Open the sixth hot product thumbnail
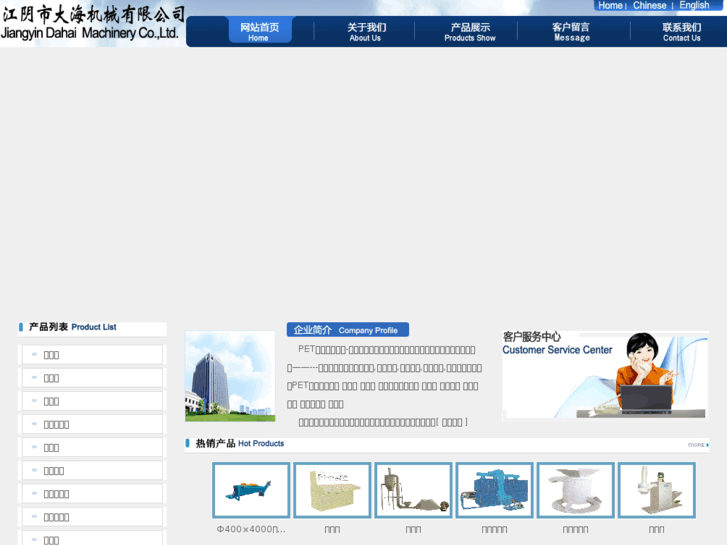 pyautogui.click(x=657, y=490)
